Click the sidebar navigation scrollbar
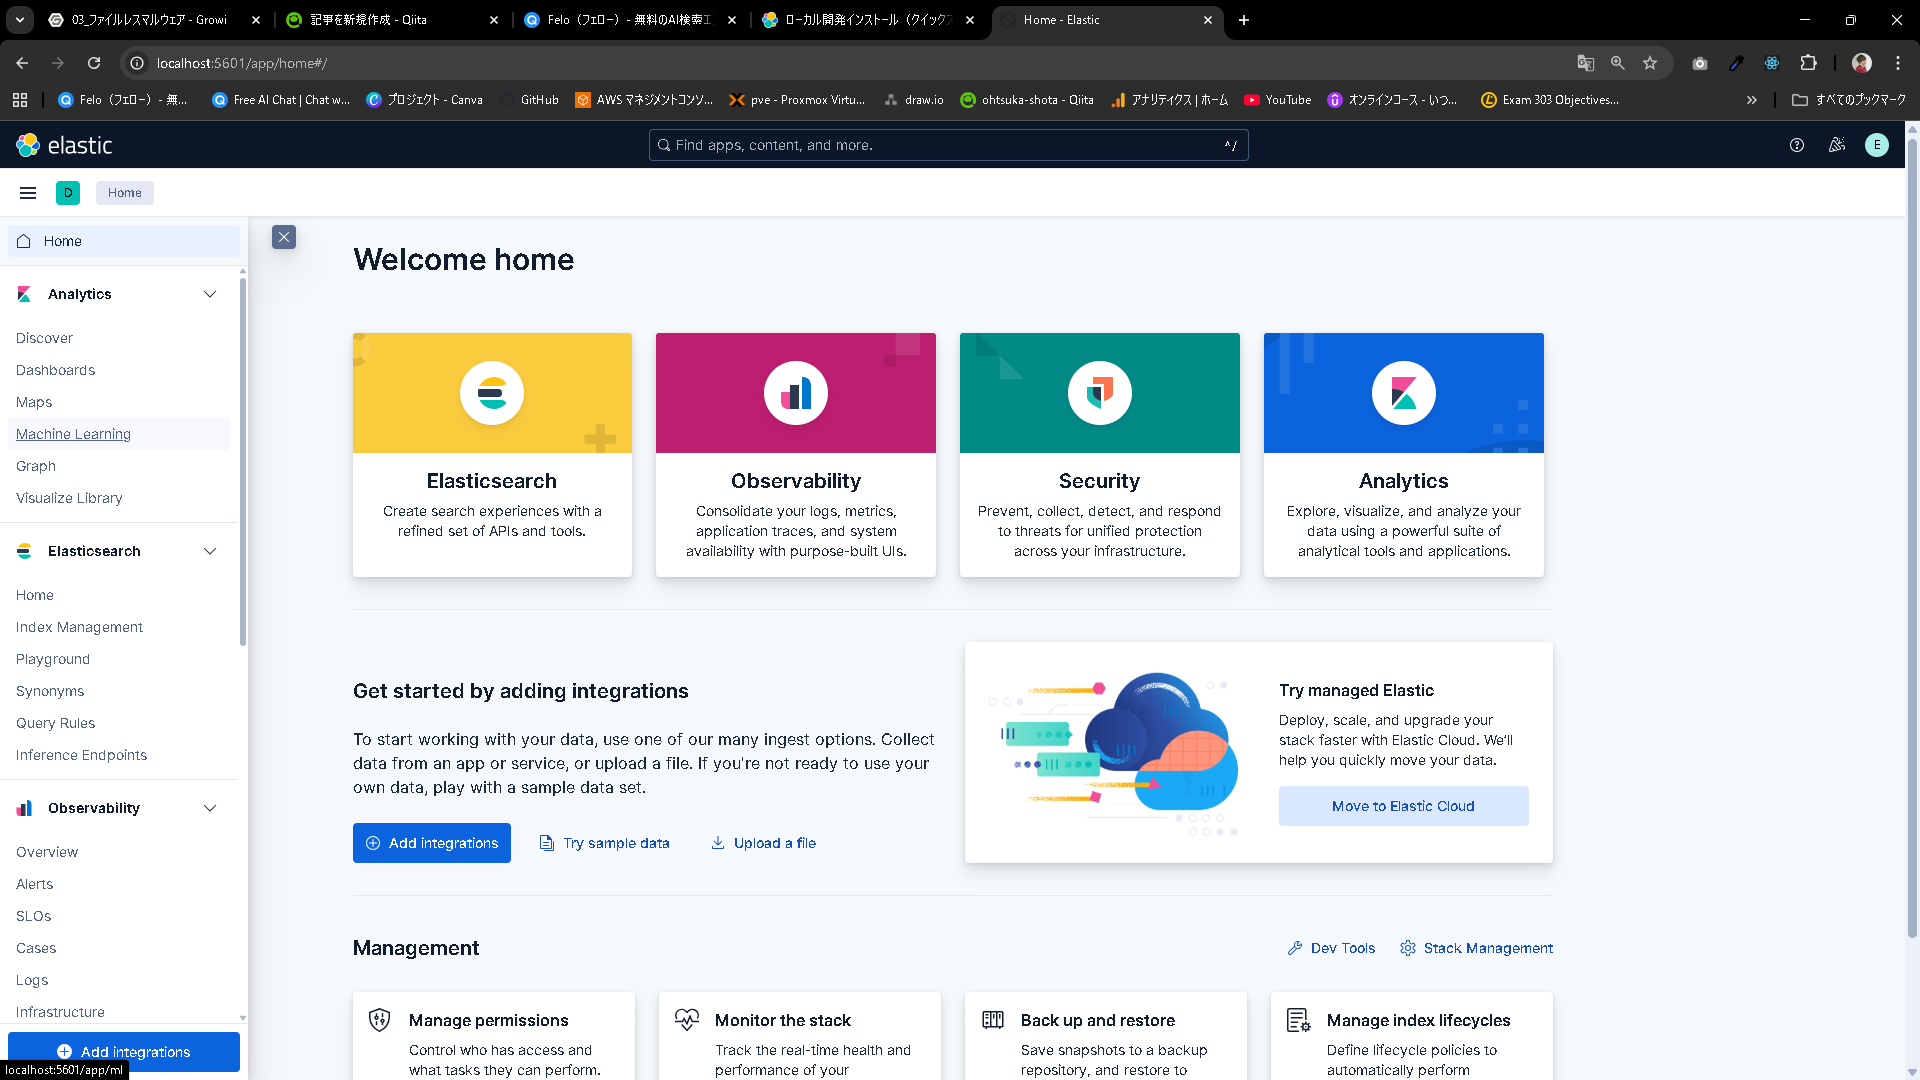1920x1080 pixels. (243, 460)
